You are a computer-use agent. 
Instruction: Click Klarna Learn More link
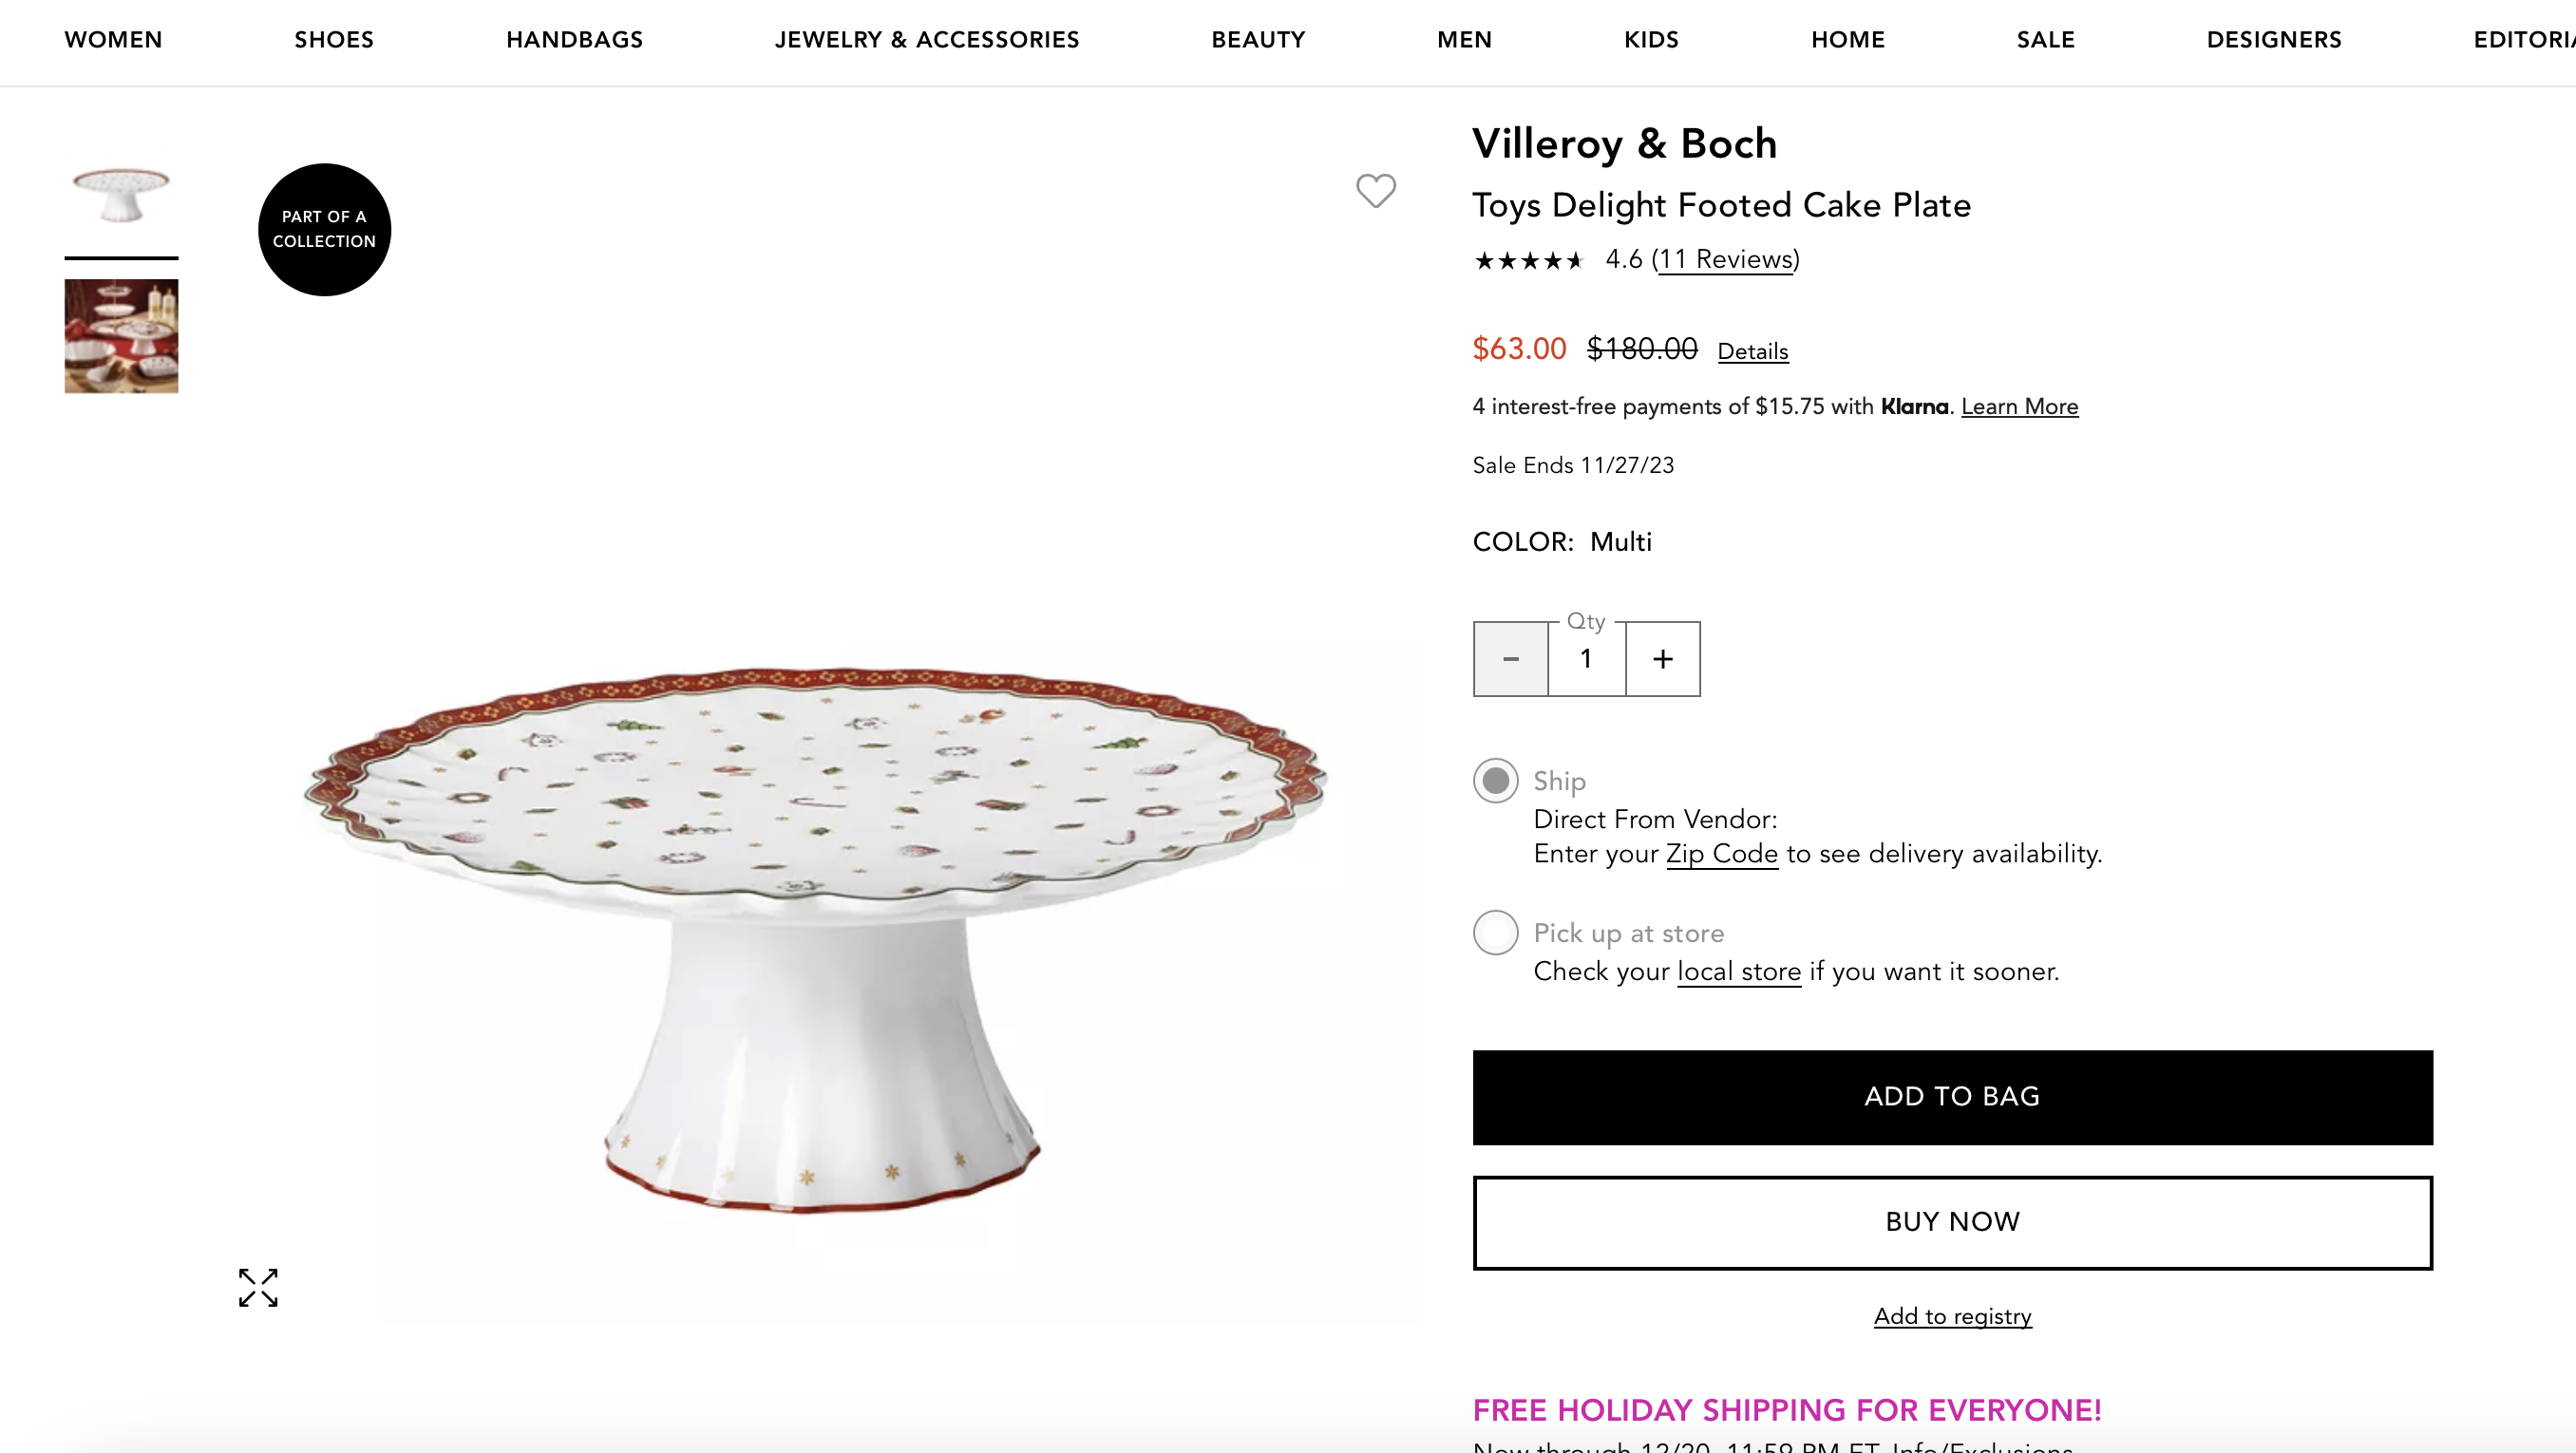point(2019,407)
